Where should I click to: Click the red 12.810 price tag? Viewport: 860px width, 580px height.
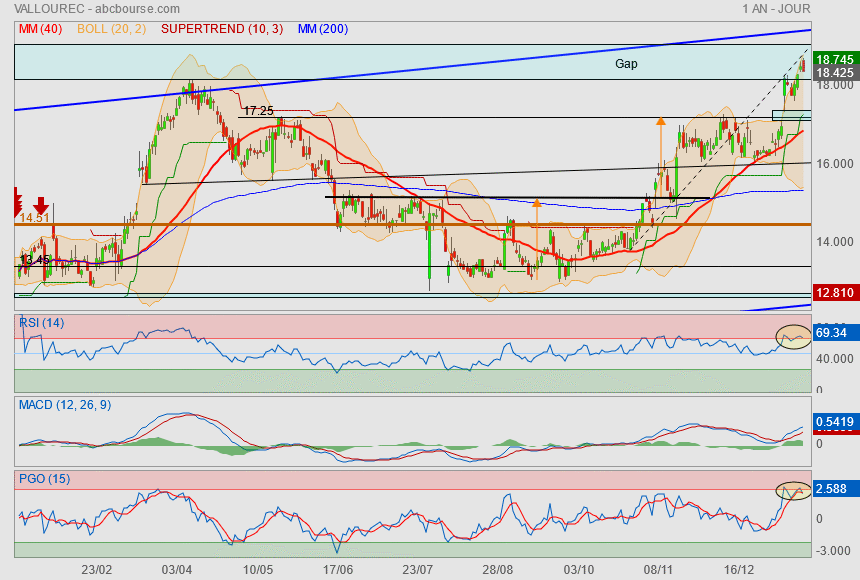834,292
